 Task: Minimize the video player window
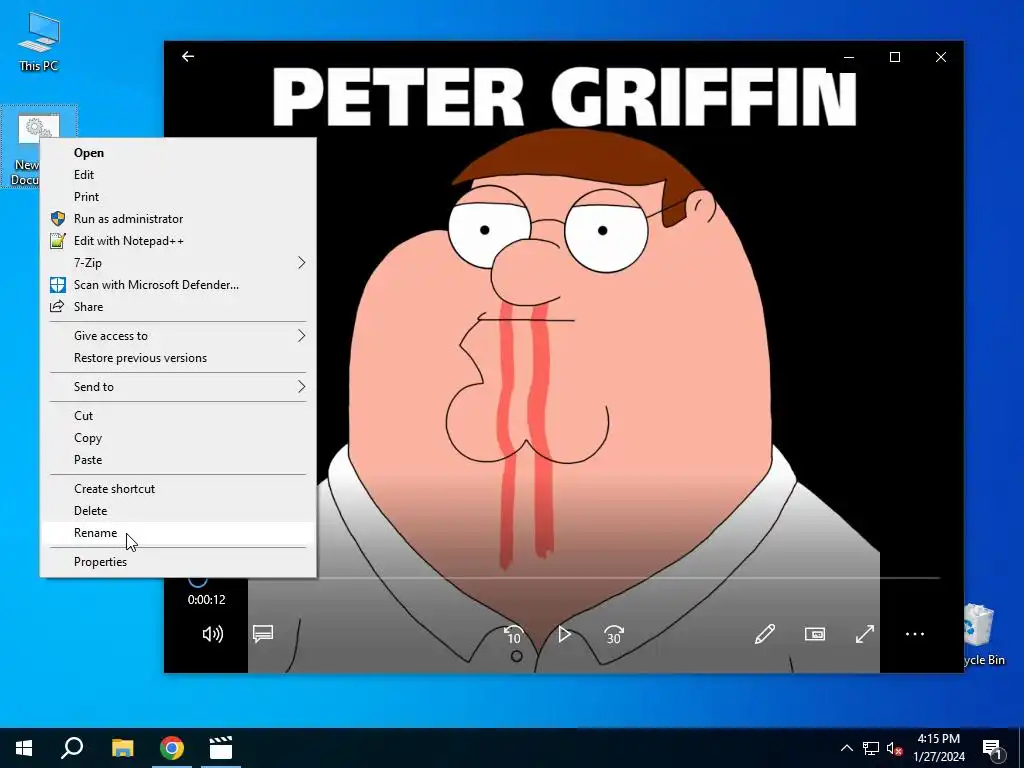coord(849,57)
